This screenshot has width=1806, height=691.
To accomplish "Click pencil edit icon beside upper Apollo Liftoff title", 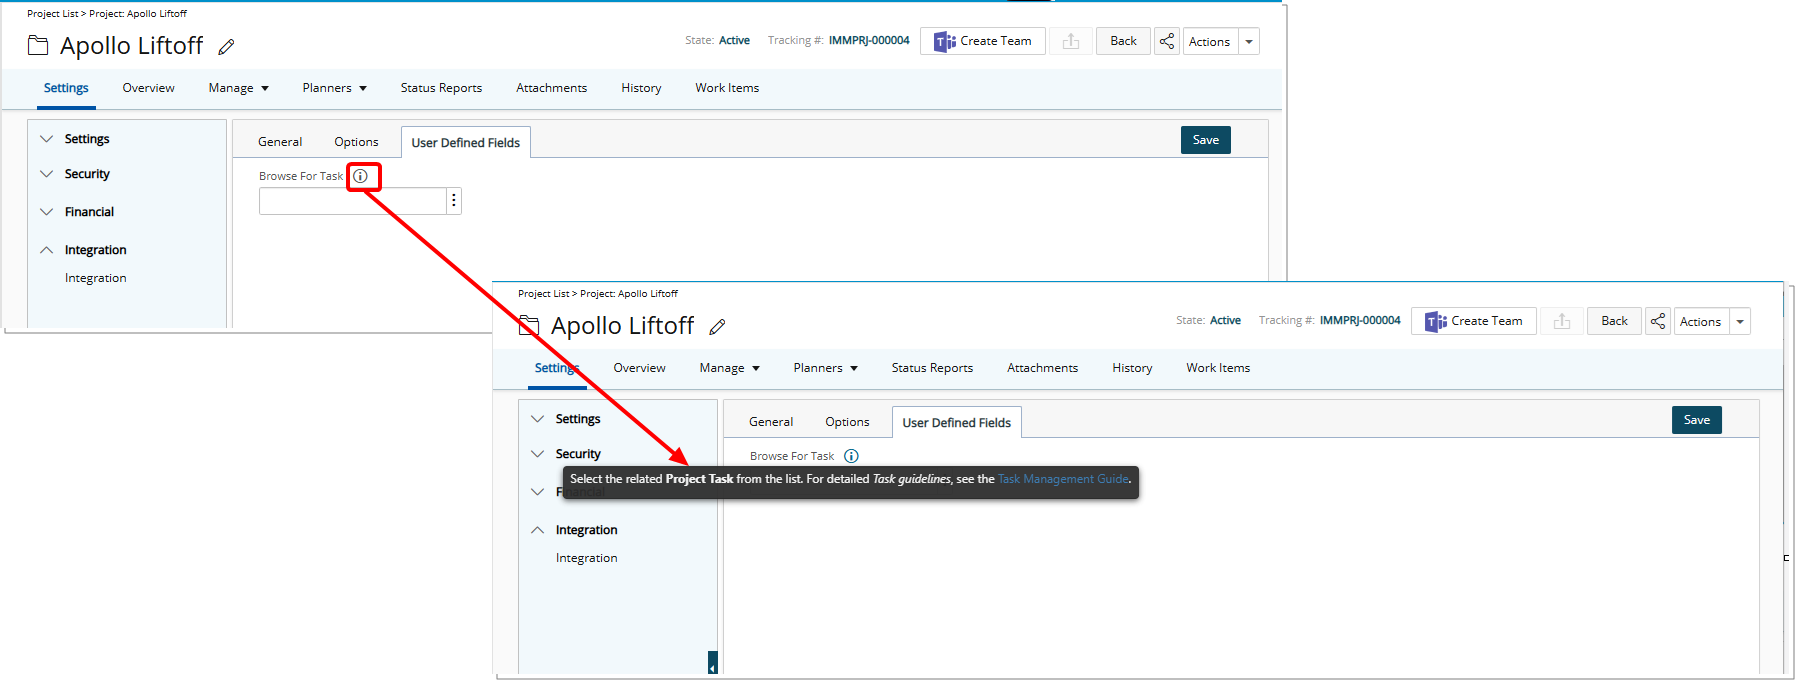I will point(227,47).
